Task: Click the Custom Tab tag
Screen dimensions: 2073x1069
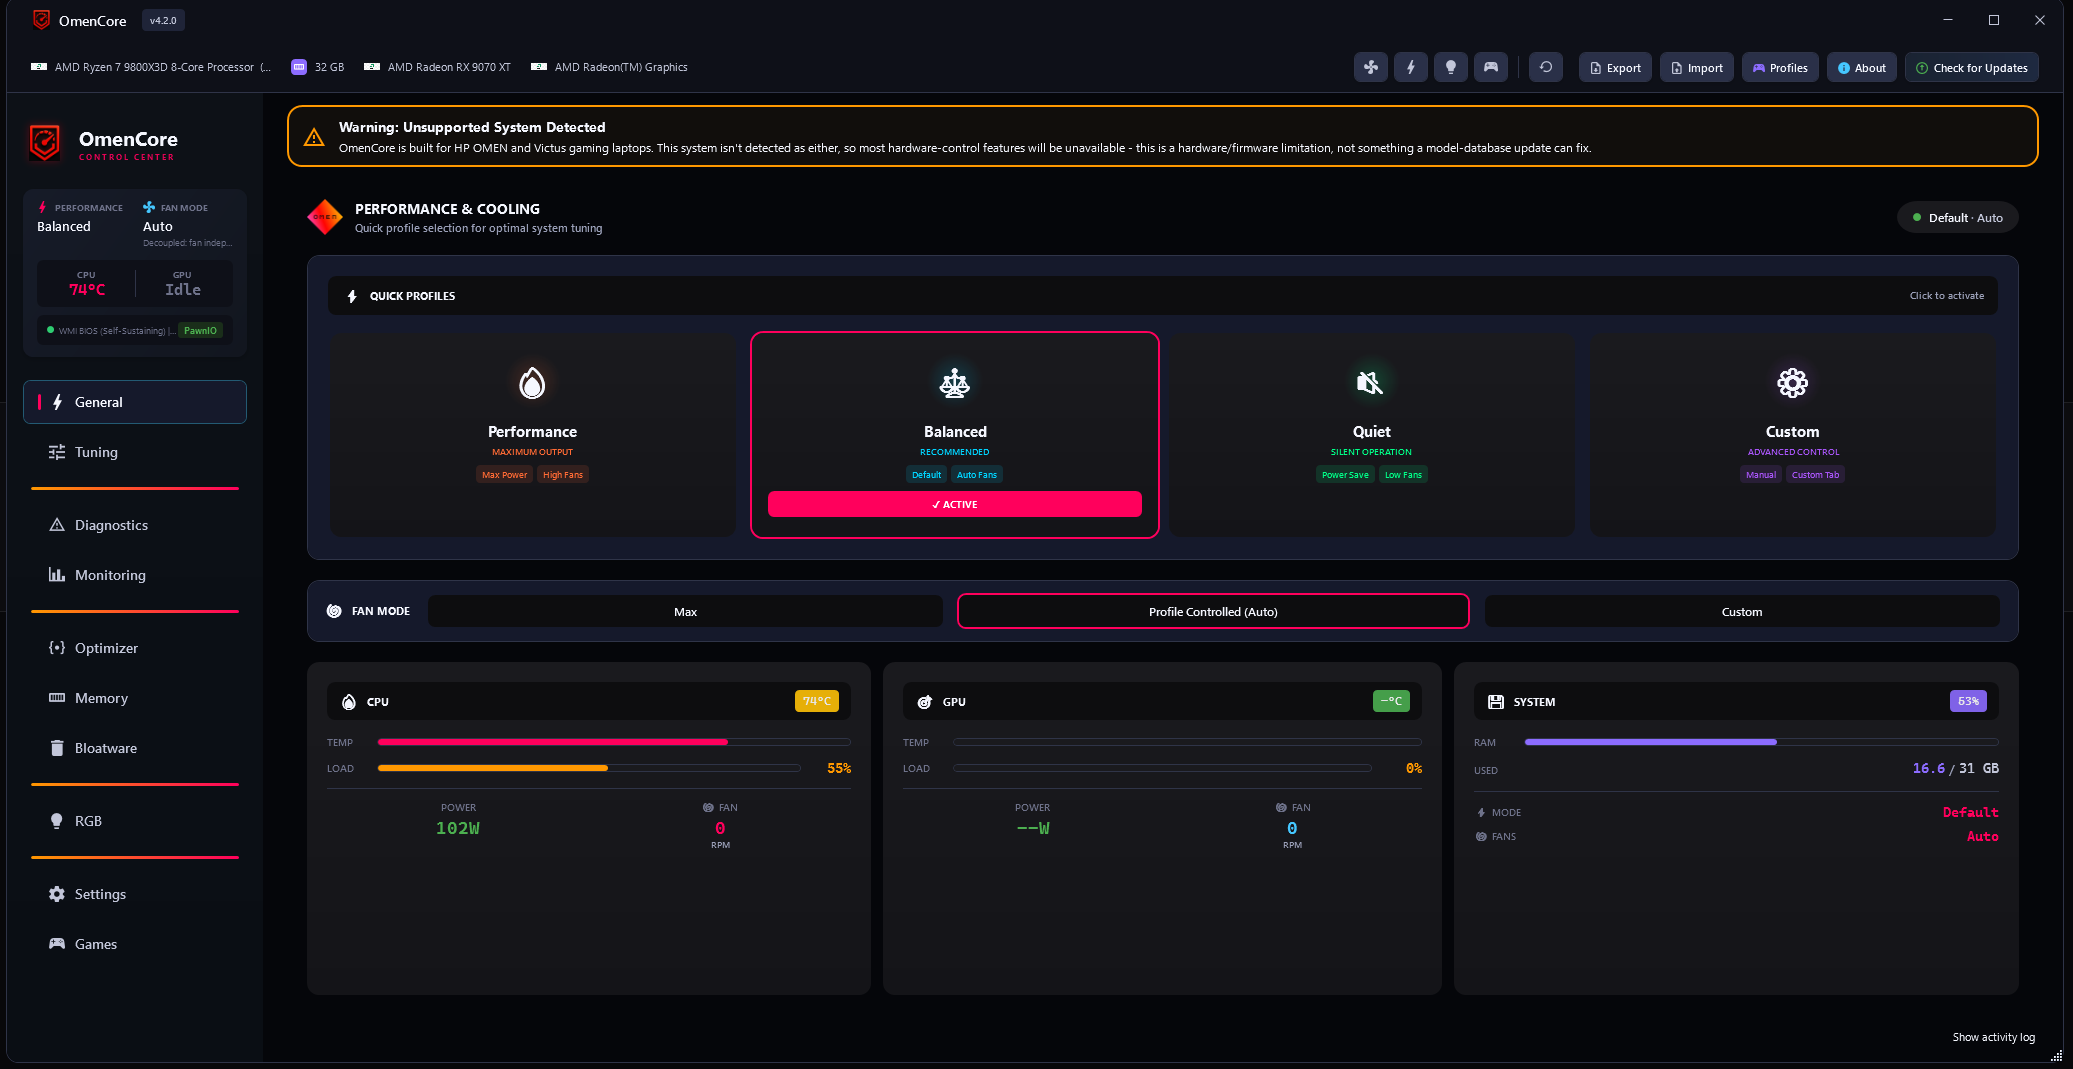Action: (x=1815, y=475)
